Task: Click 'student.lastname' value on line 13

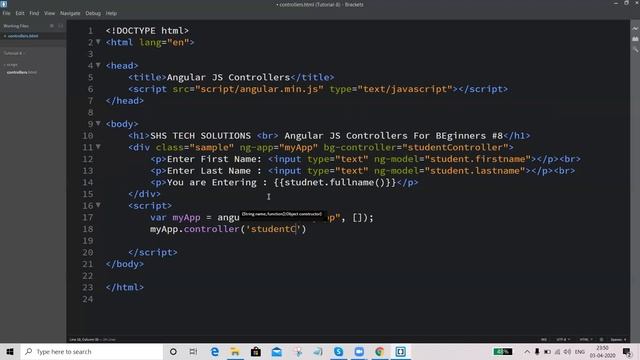Action: point(474,171)
